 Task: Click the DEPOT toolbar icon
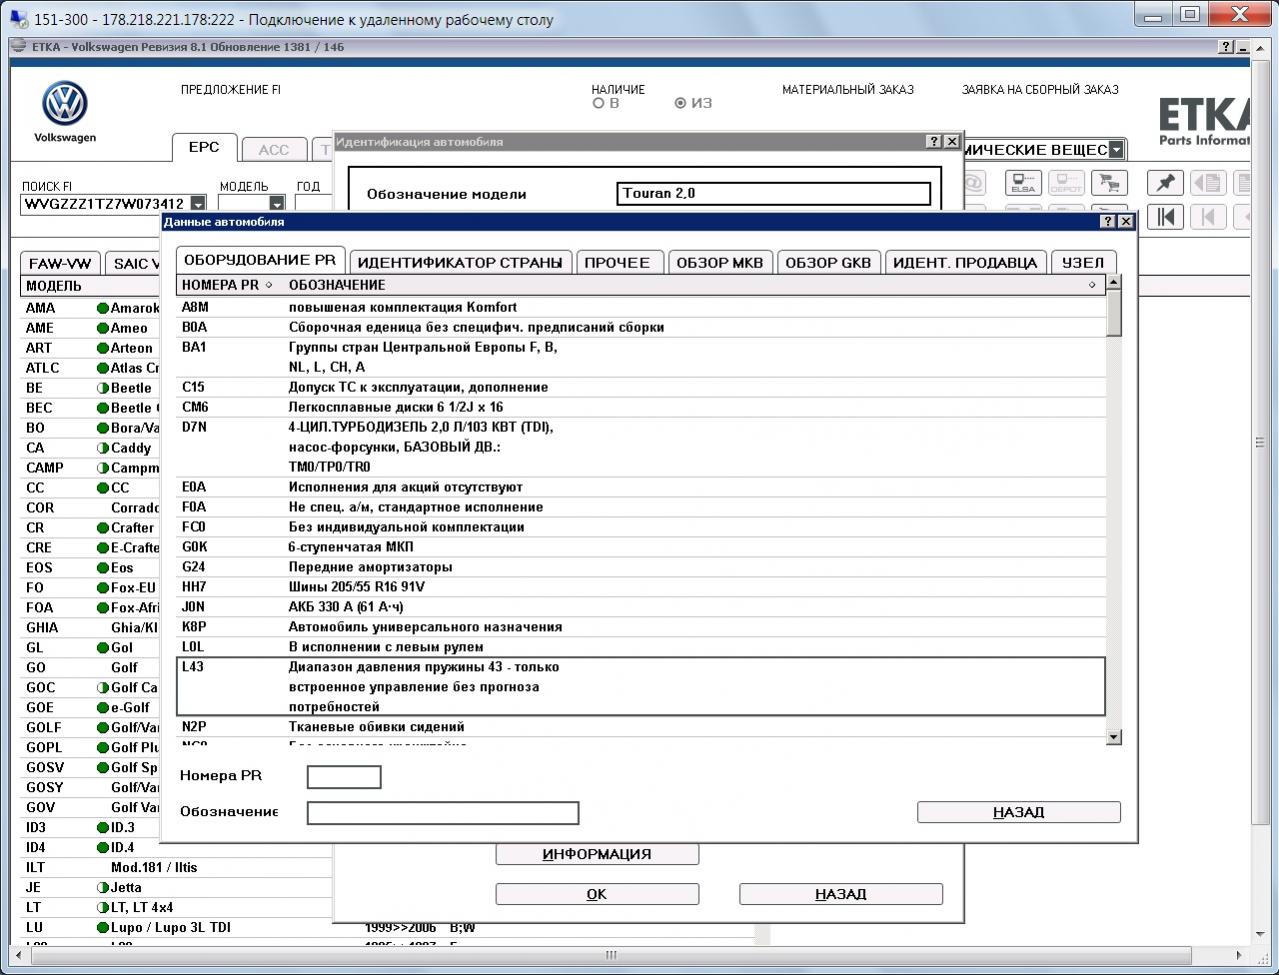tap(1066, 184)
